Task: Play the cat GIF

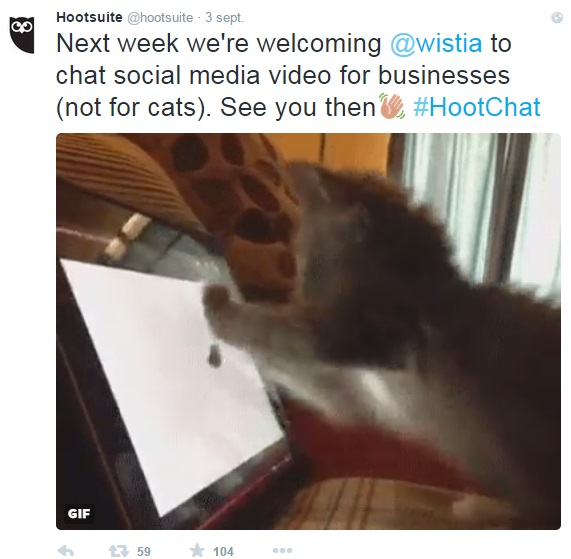Action: click(x=308, y=331)
